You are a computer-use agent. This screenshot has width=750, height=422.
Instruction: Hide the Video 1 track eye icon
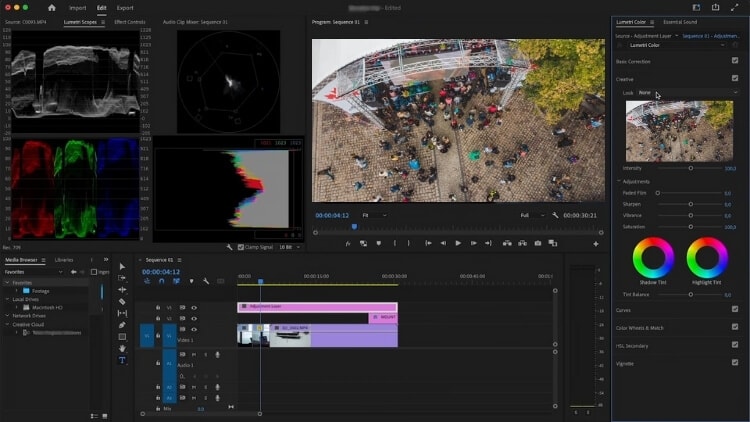click(x=194, y=329)
